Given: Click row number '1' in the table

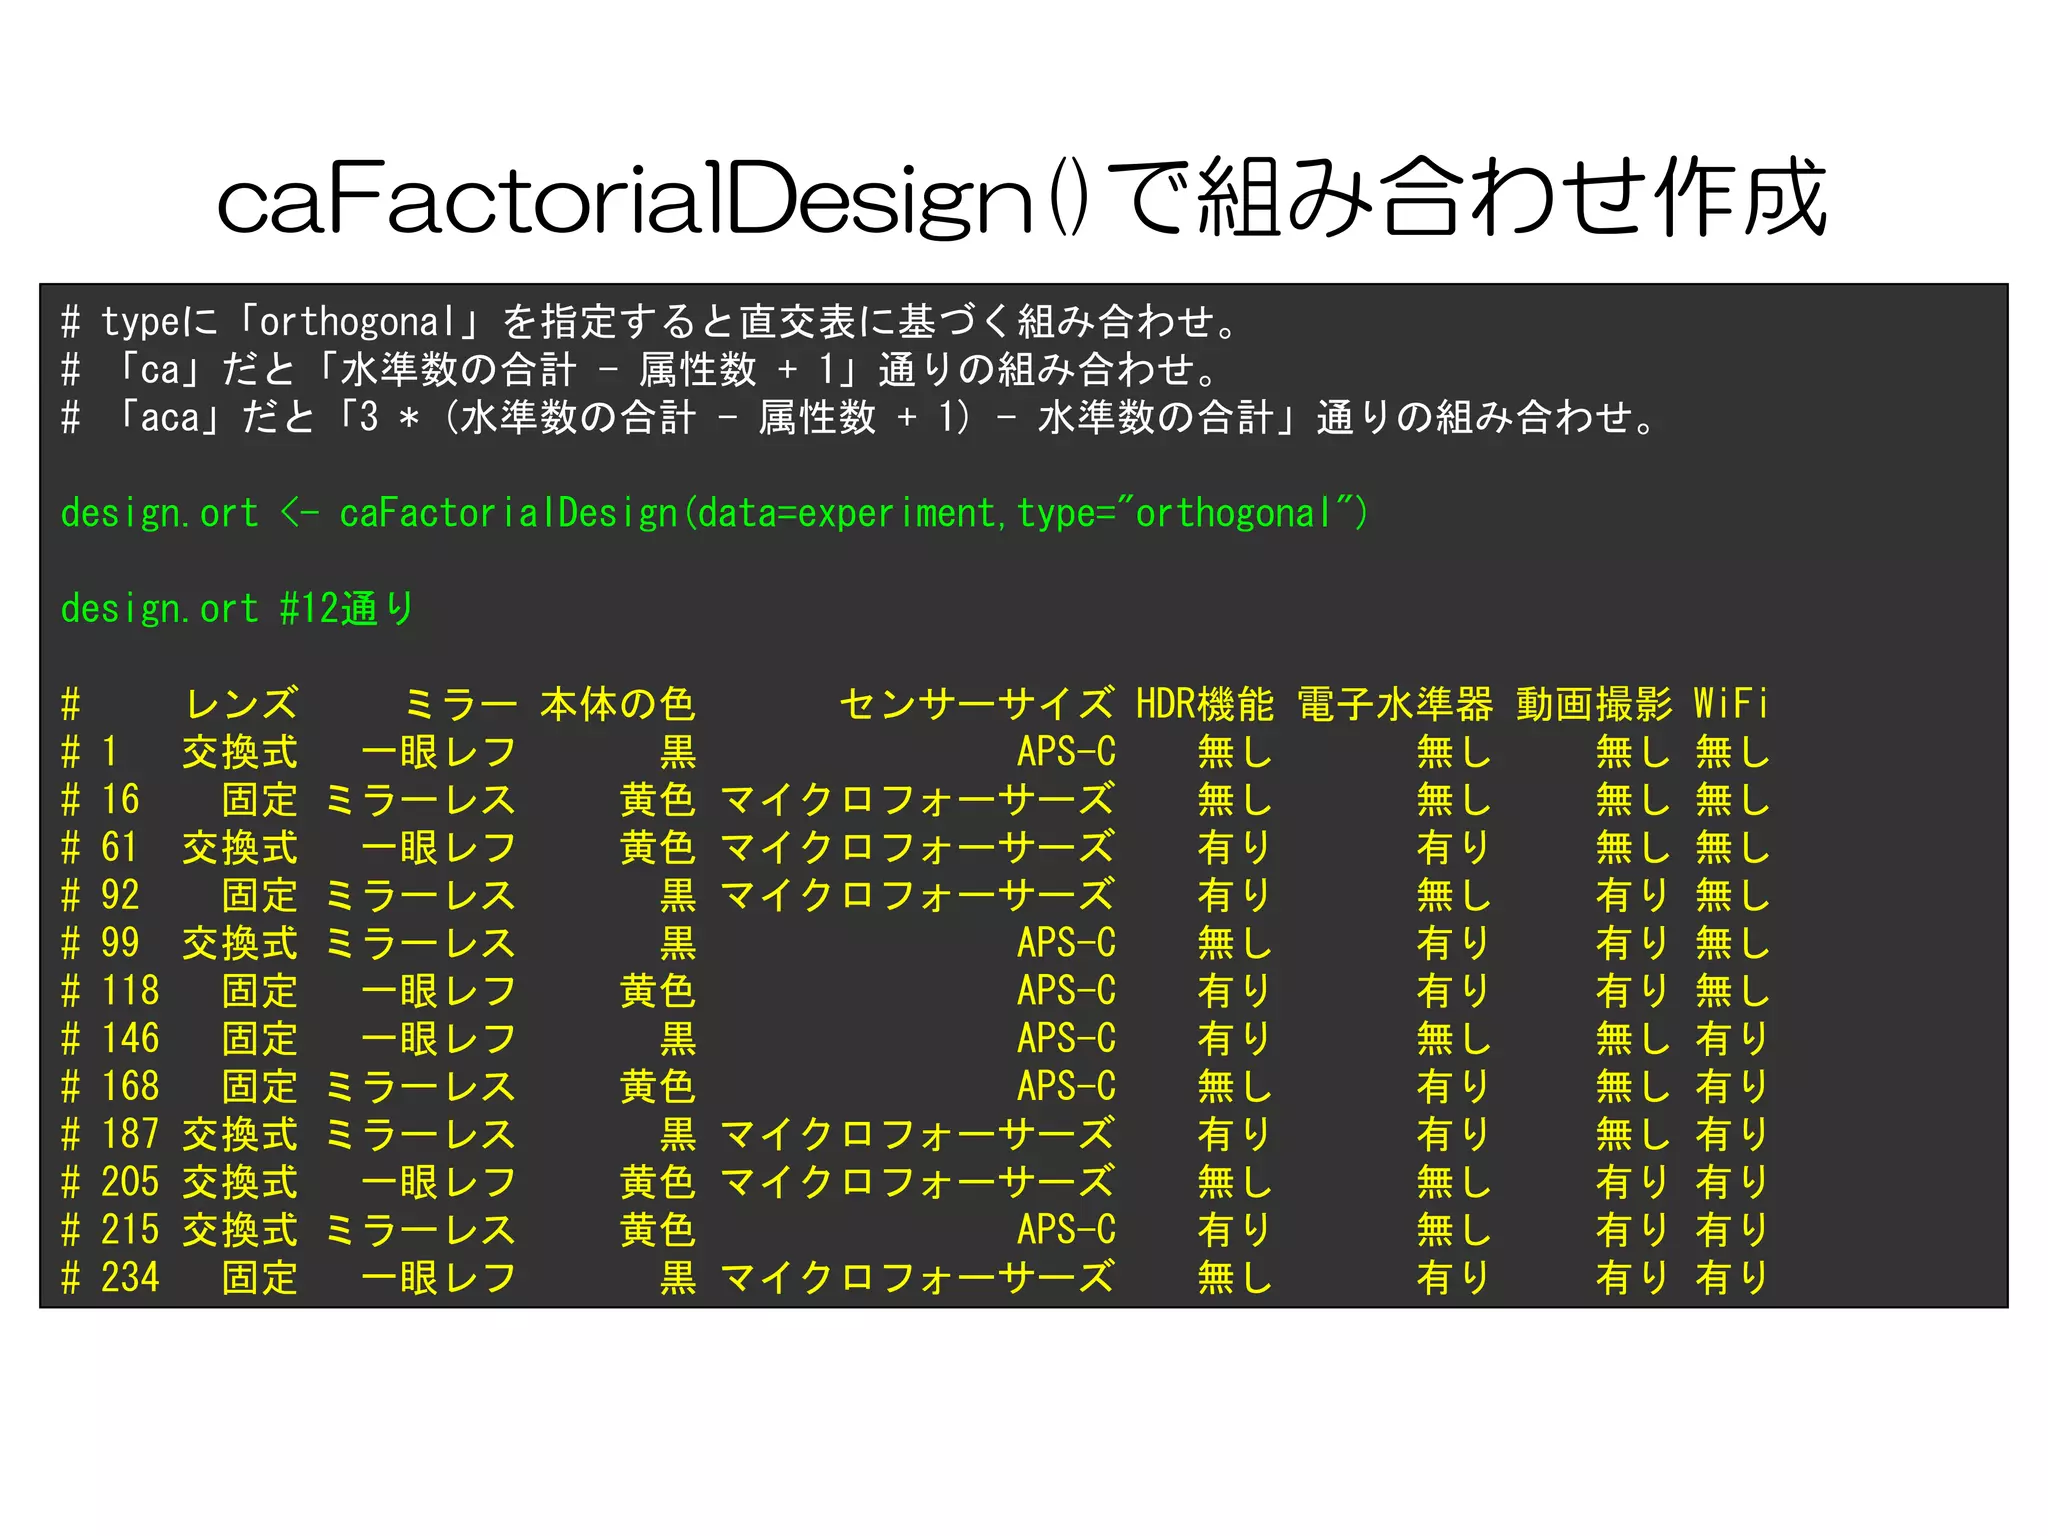Looking at the screenshot, I should (110, 752).
